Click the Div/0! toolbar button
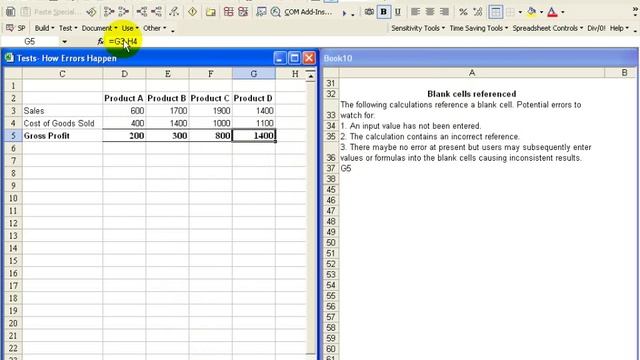The width and height of the screenshot is (640, 360). pyautogui.click(x=596, y=28)
